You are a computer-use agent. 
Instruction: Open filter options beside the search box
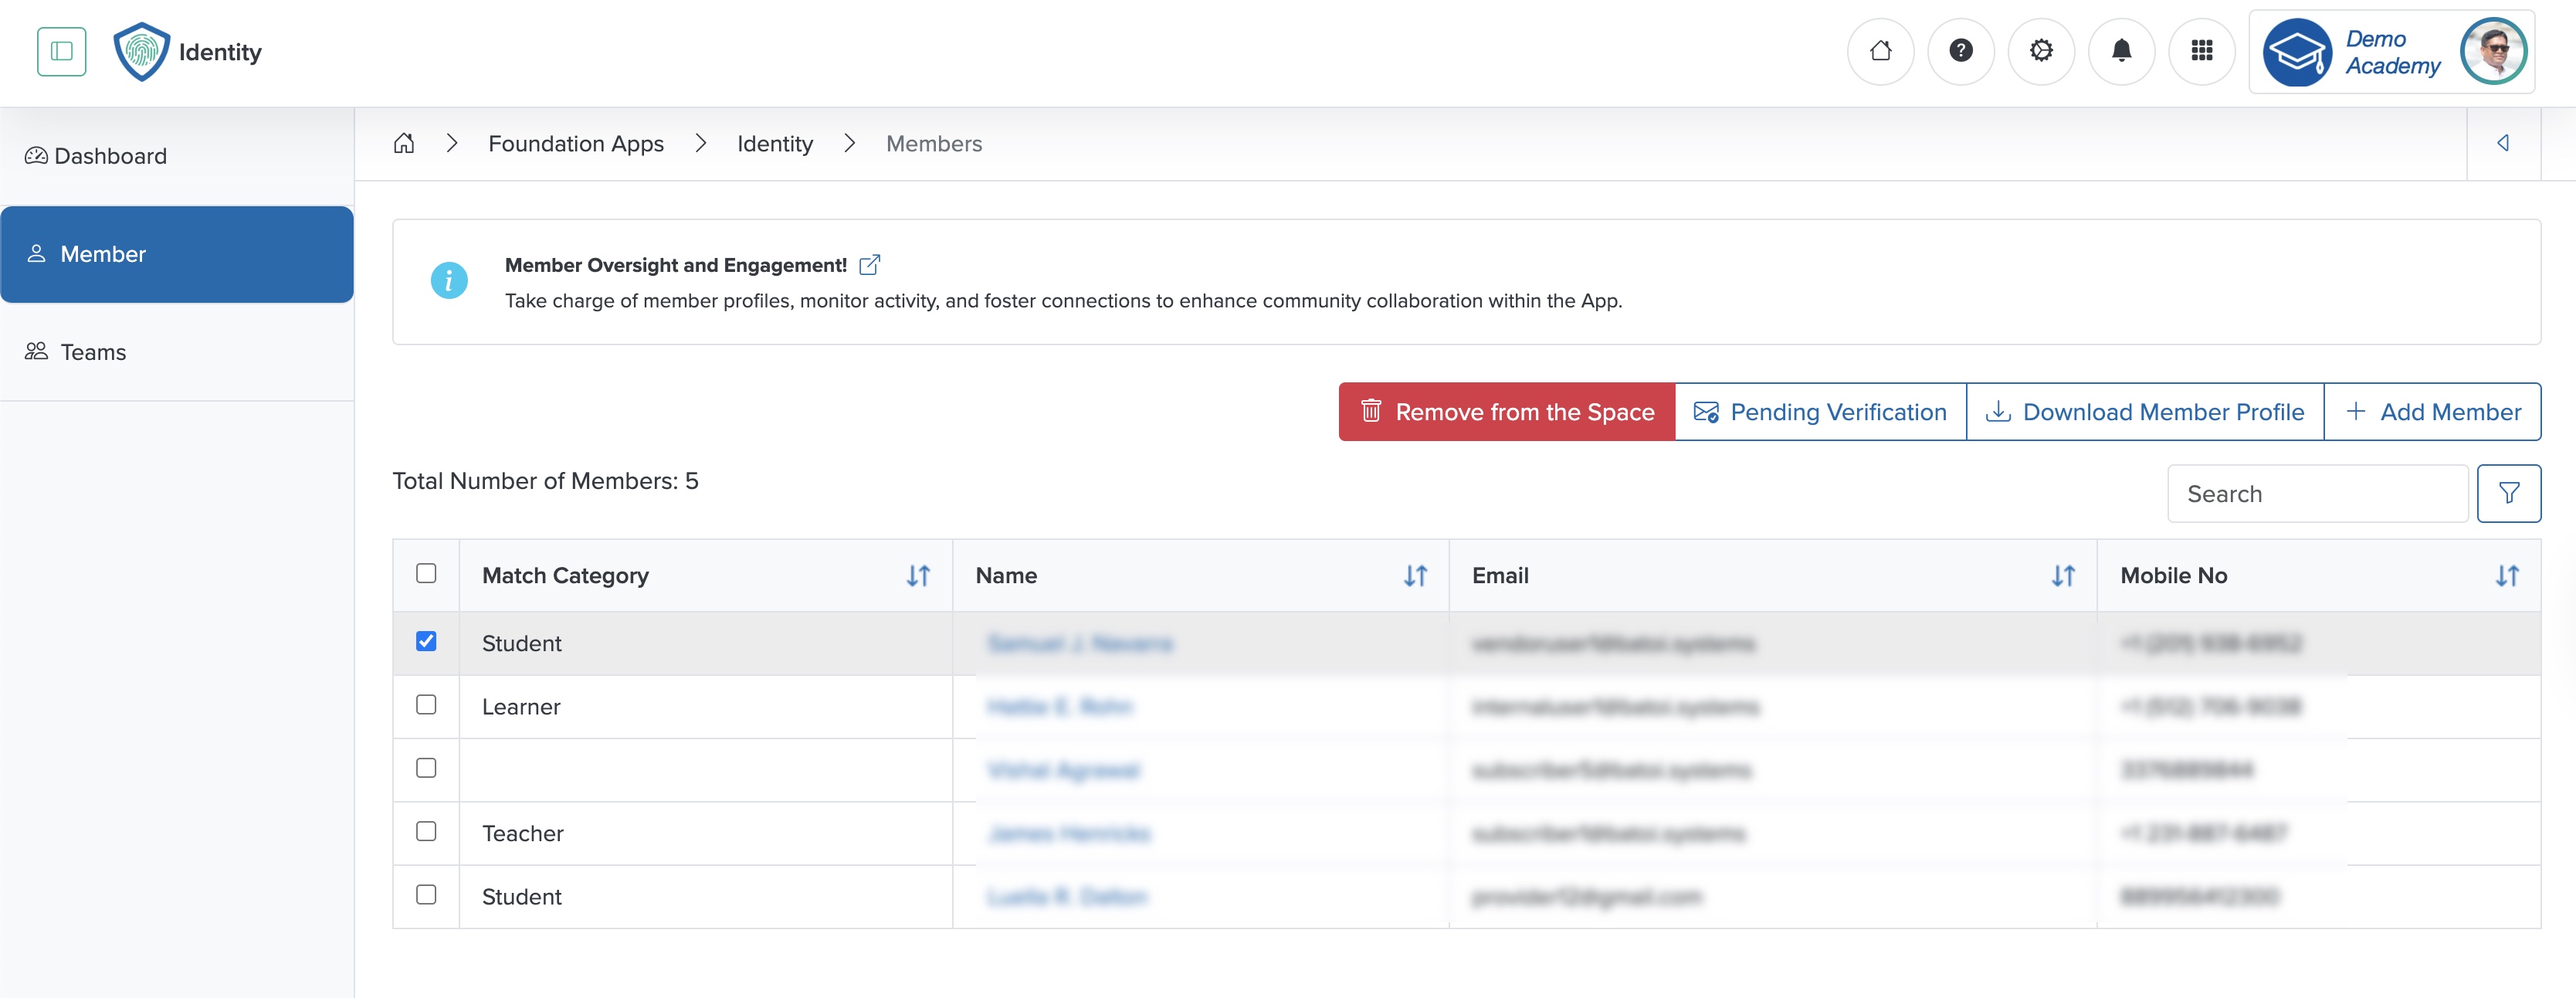click(2509, 493)
